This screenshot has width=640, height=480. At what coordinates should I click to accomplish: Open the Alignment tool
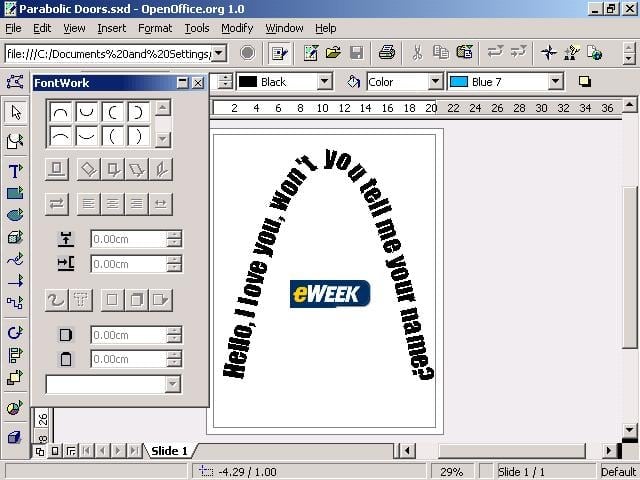tap(16, 355)
